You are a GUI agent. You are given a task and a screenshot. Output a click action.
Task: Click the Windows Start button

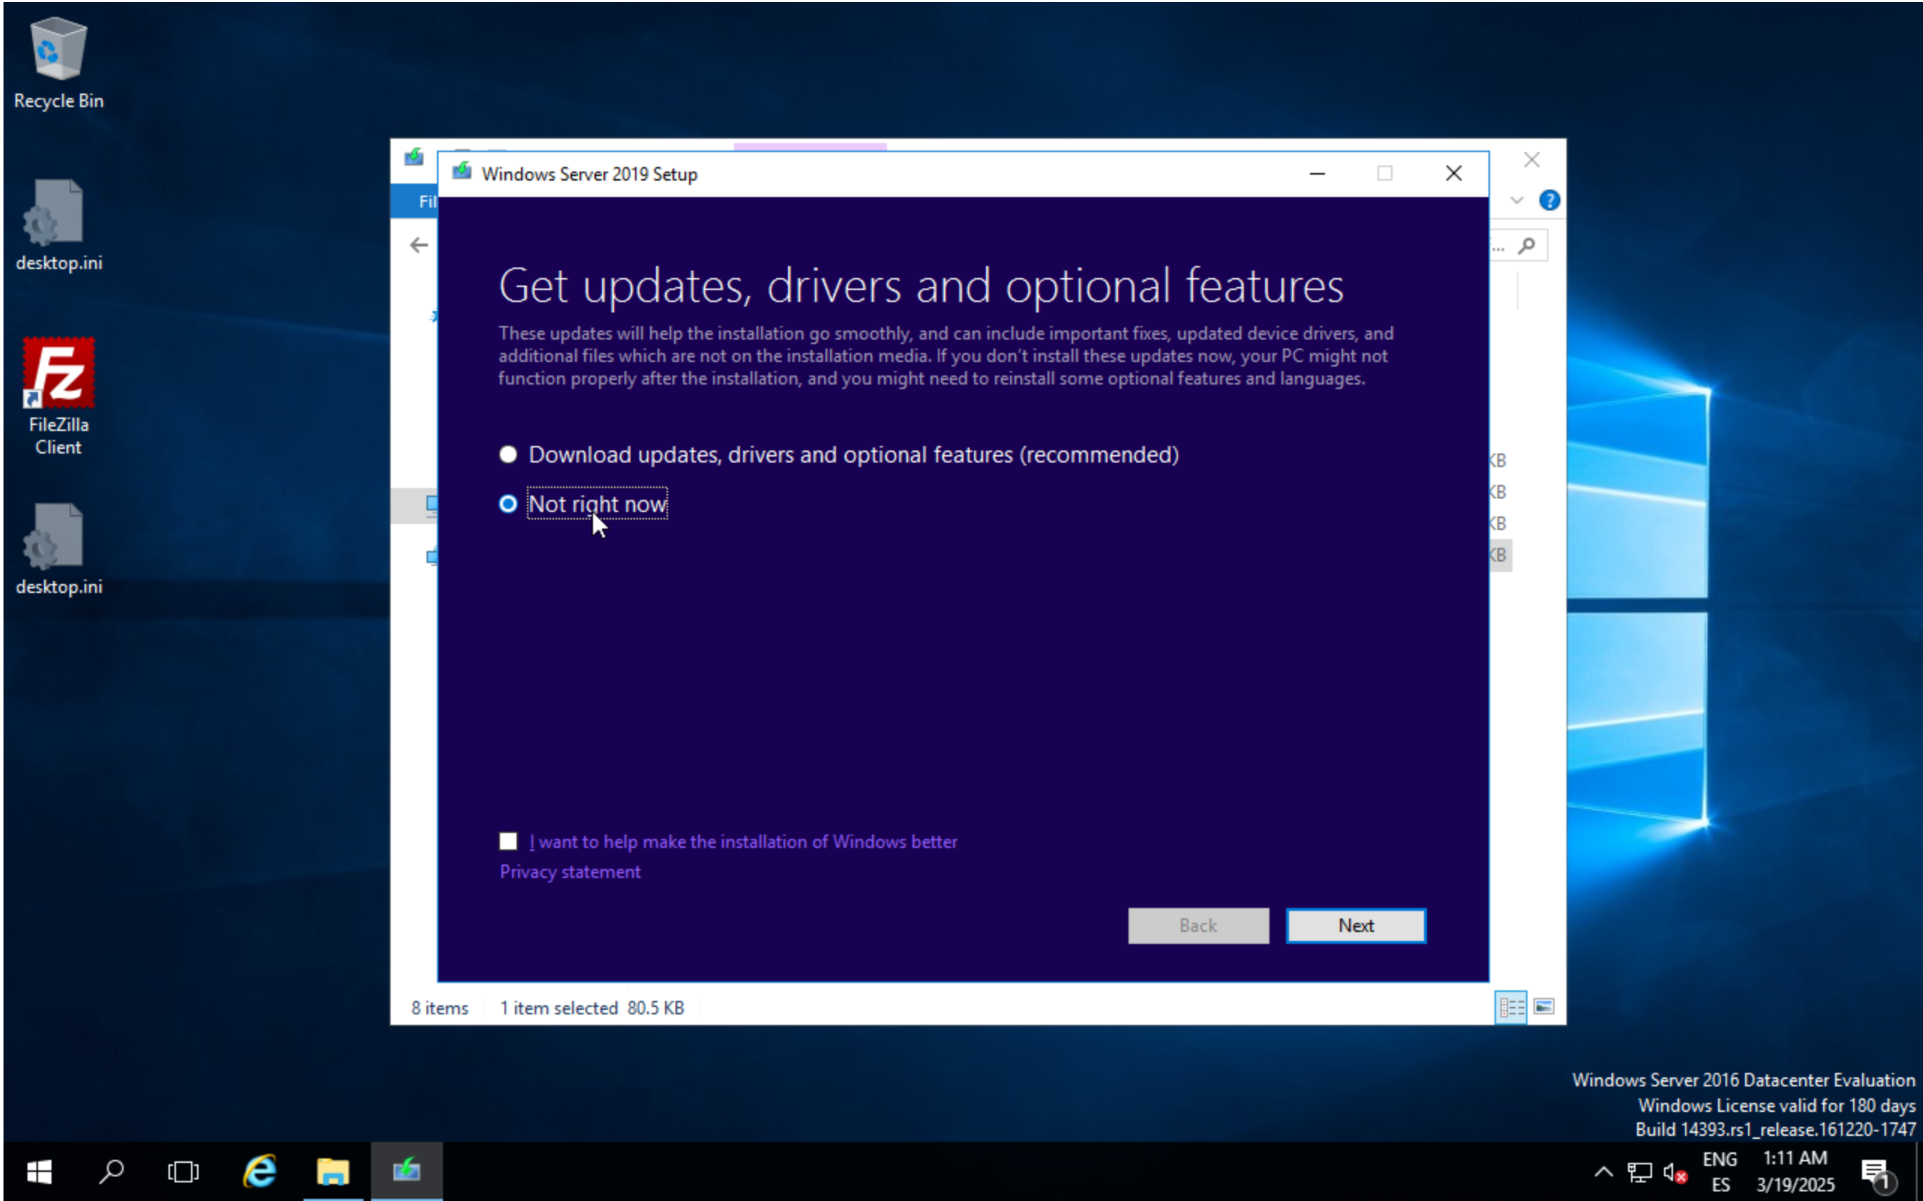pos(38,1171)
